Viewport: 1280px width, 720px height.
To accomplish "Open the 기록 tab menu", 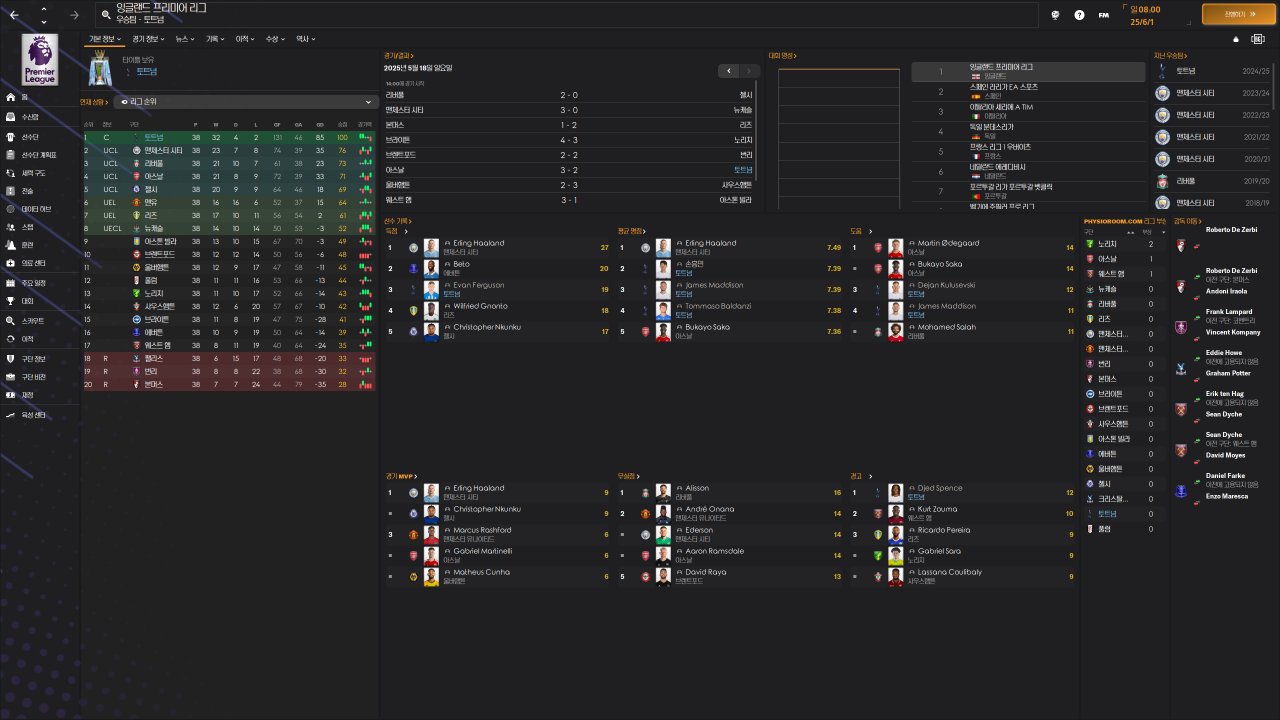I will (x=215, y=39).
